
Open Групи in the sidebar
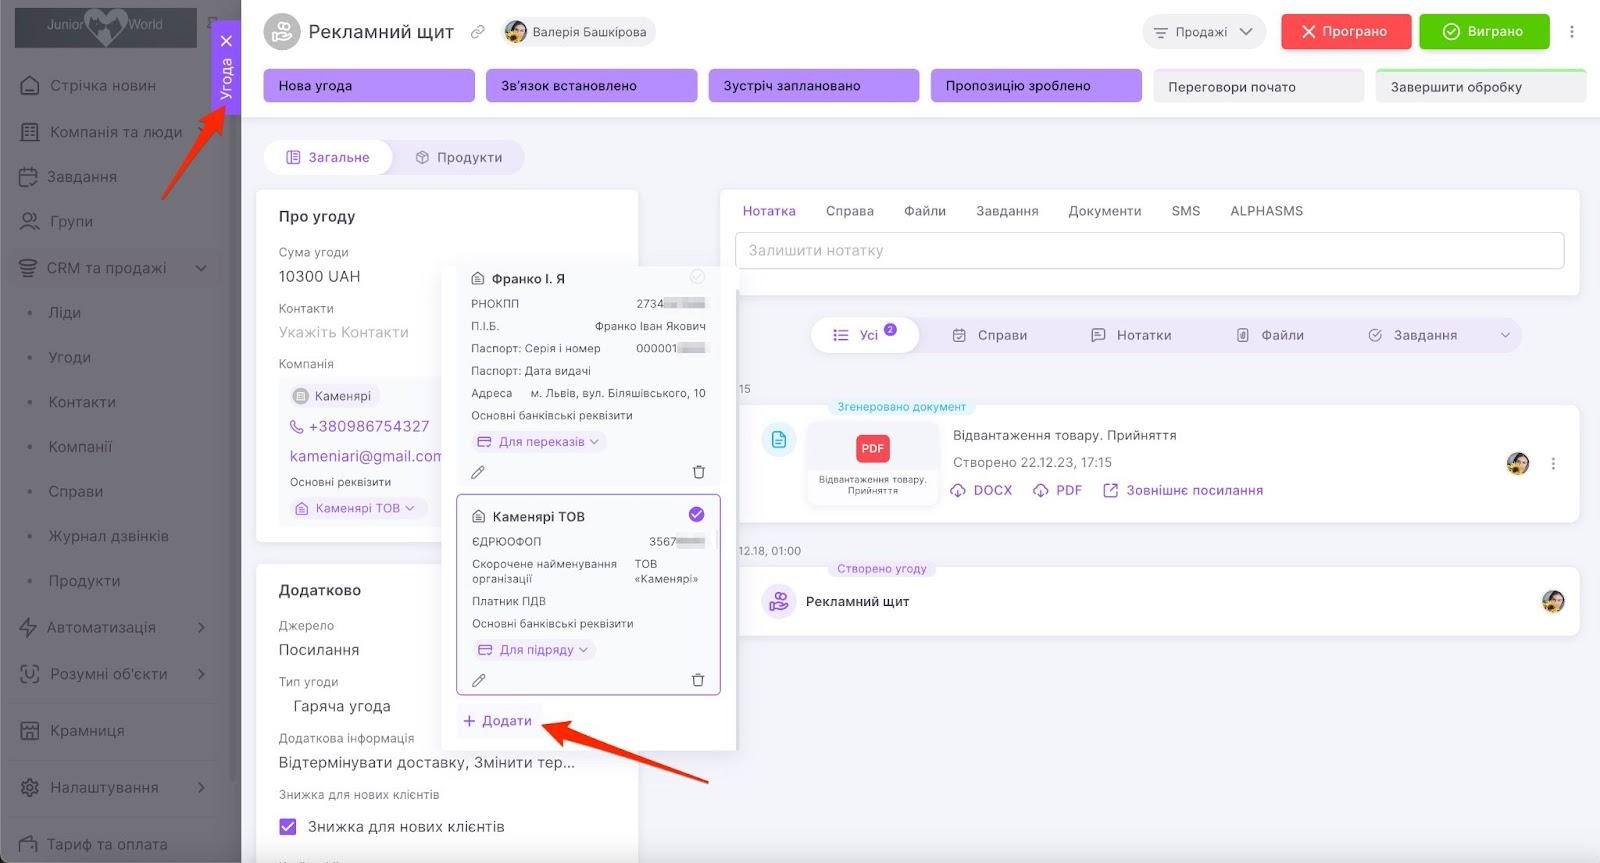point(57,222)
